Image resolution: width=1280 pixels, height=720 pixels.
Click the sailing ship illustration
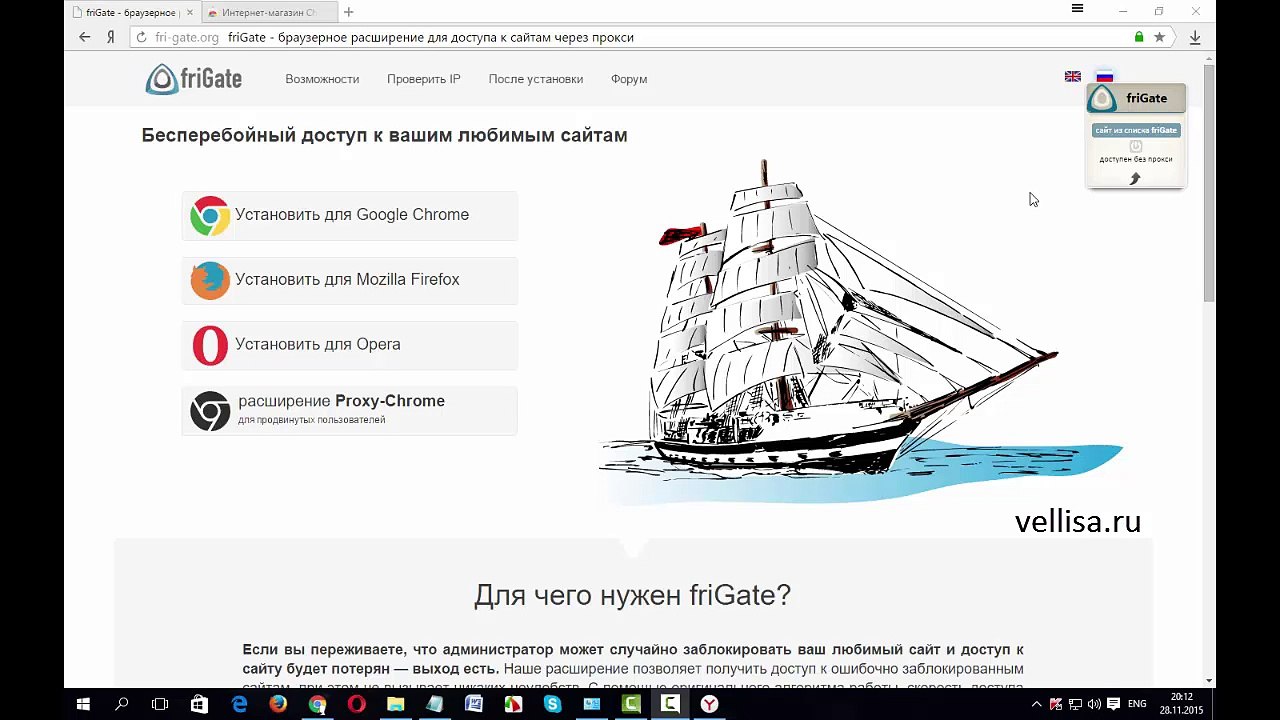(860, 330)
